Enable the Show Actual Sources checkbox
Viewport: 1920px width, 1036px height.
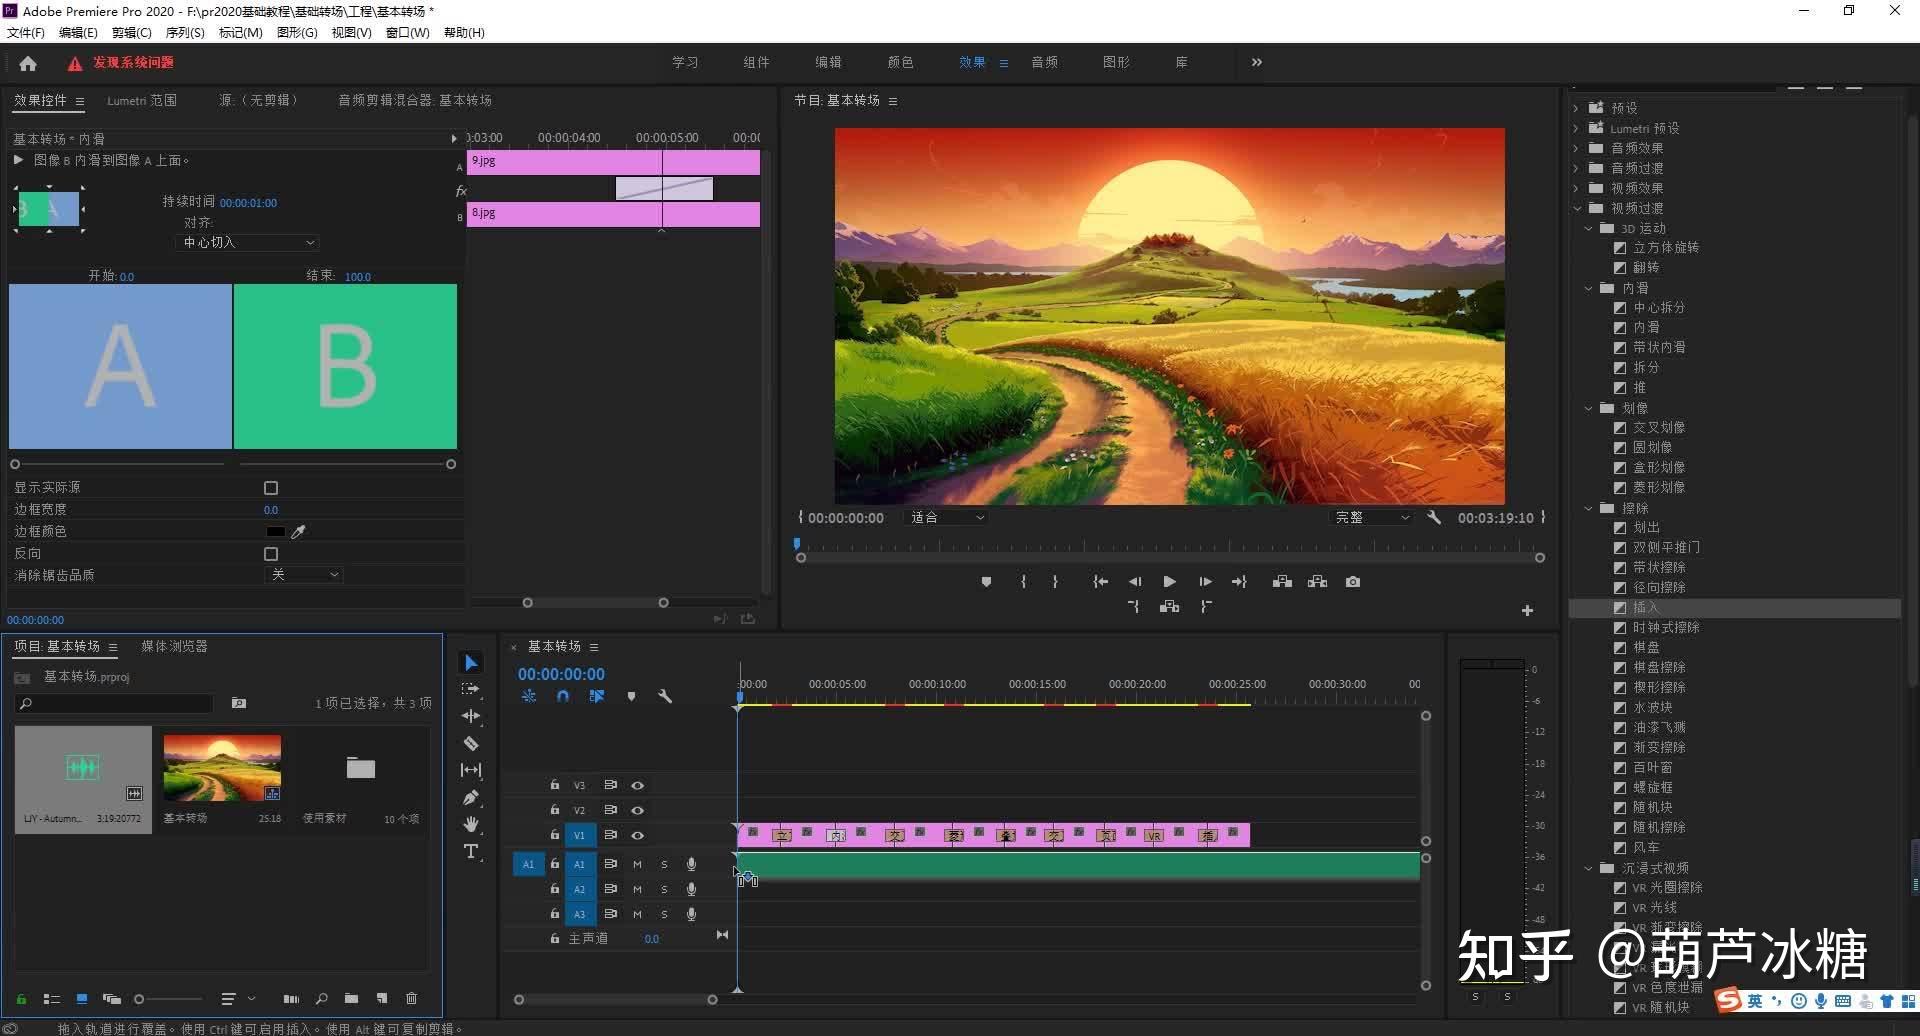point(271,488)
